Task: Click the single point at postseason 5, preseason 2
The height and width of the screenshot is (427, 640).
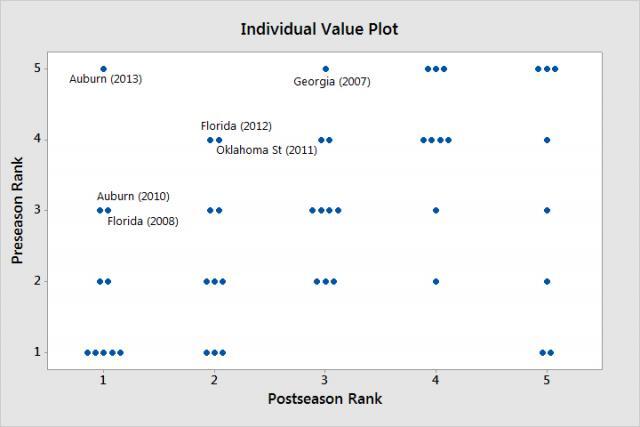Action: 547,281
